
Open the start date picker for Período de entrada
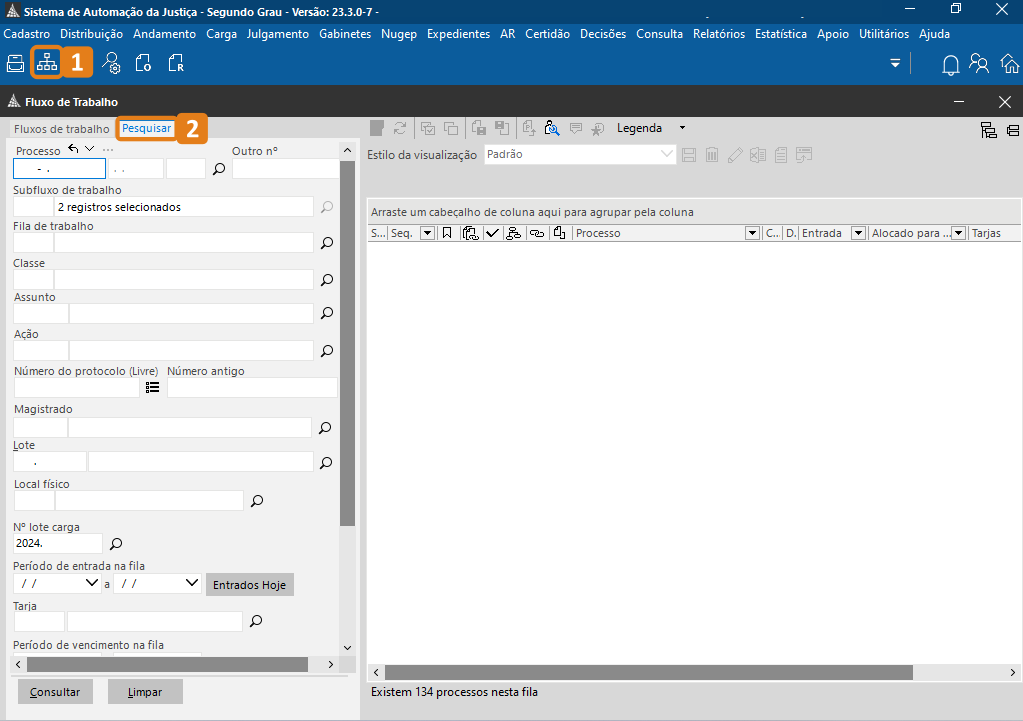pos(92,583)
